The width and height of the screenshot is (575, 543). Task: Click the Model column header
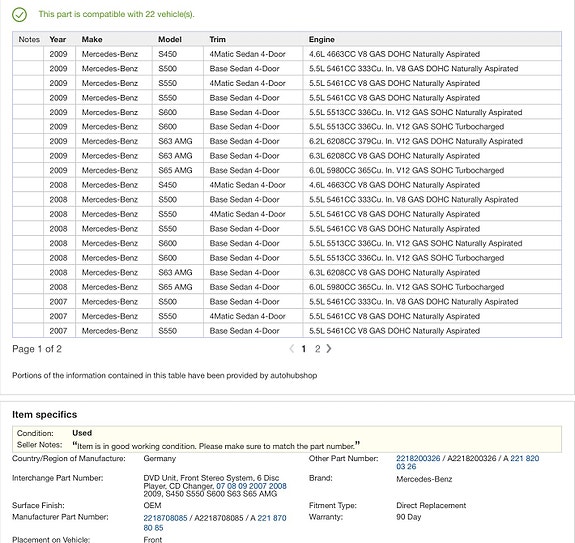[170, 39]
